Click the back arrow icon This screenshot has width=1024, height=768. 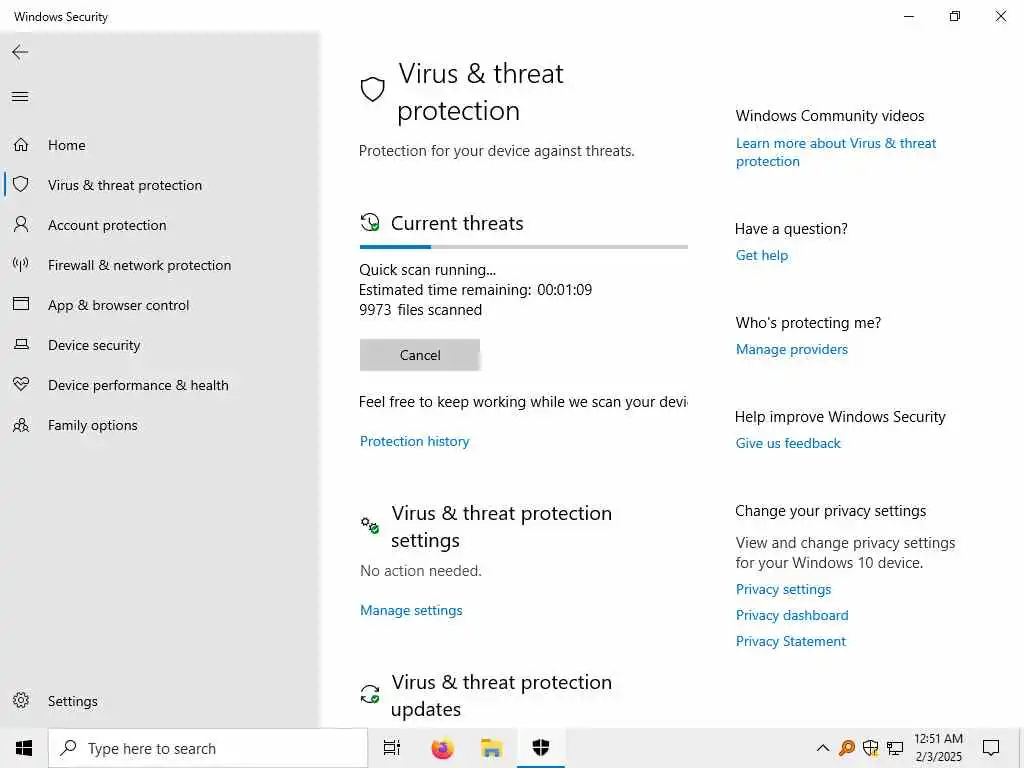pyautogui.click(x=20, y=52)
